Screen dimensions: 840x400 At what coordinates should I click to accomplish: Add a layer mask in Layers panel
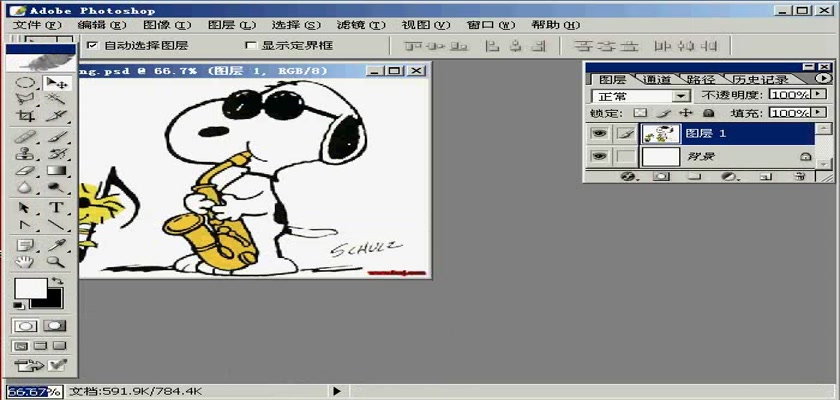662,176
